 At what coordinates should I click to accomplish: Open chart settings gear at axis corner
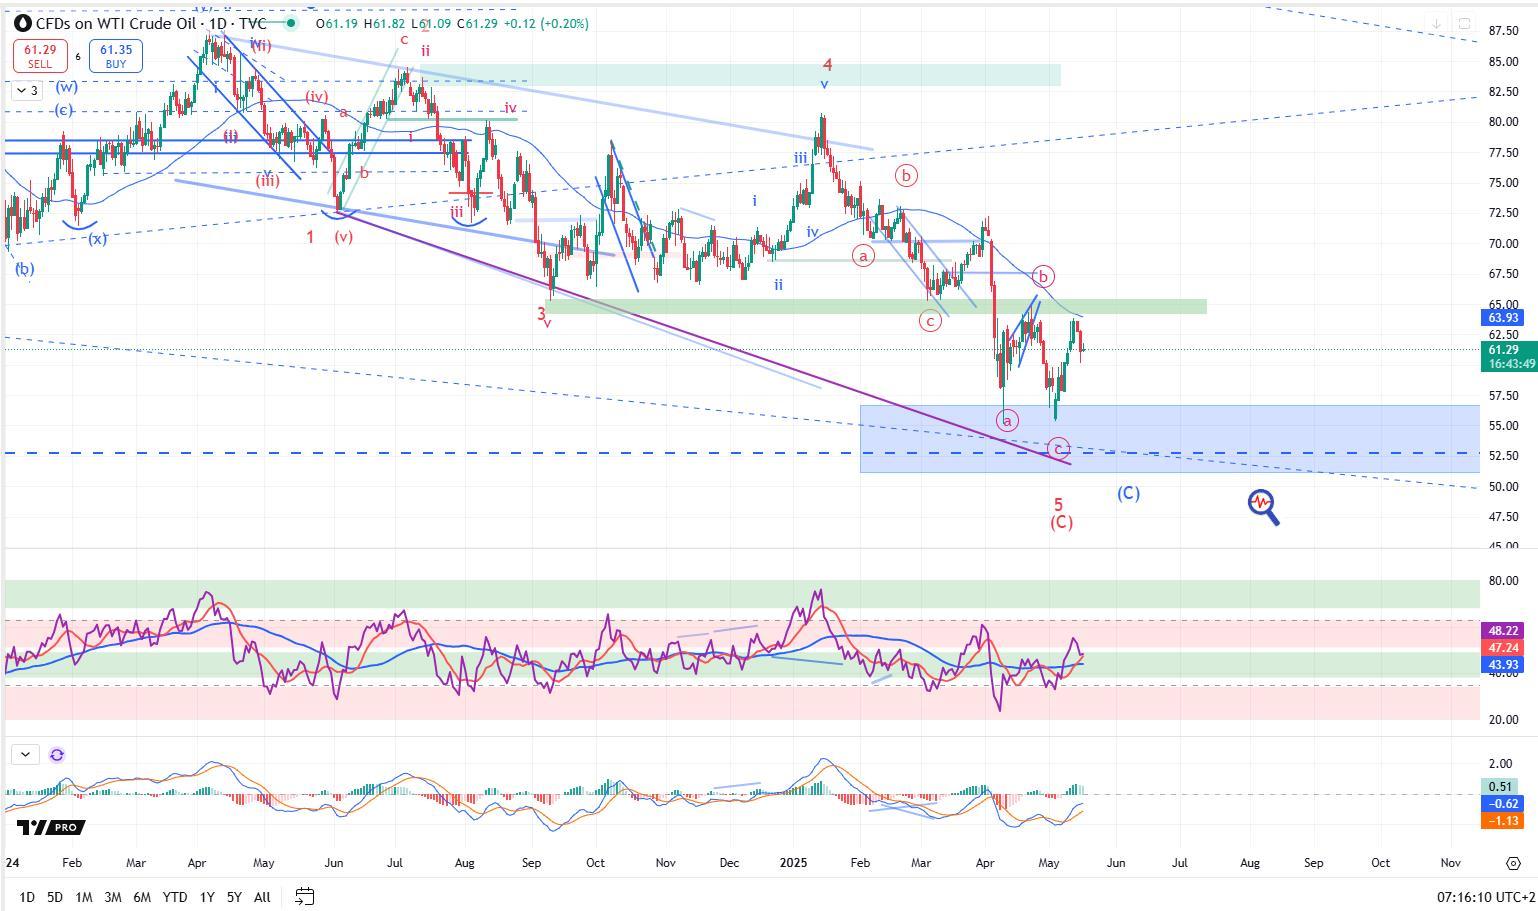1514,863
